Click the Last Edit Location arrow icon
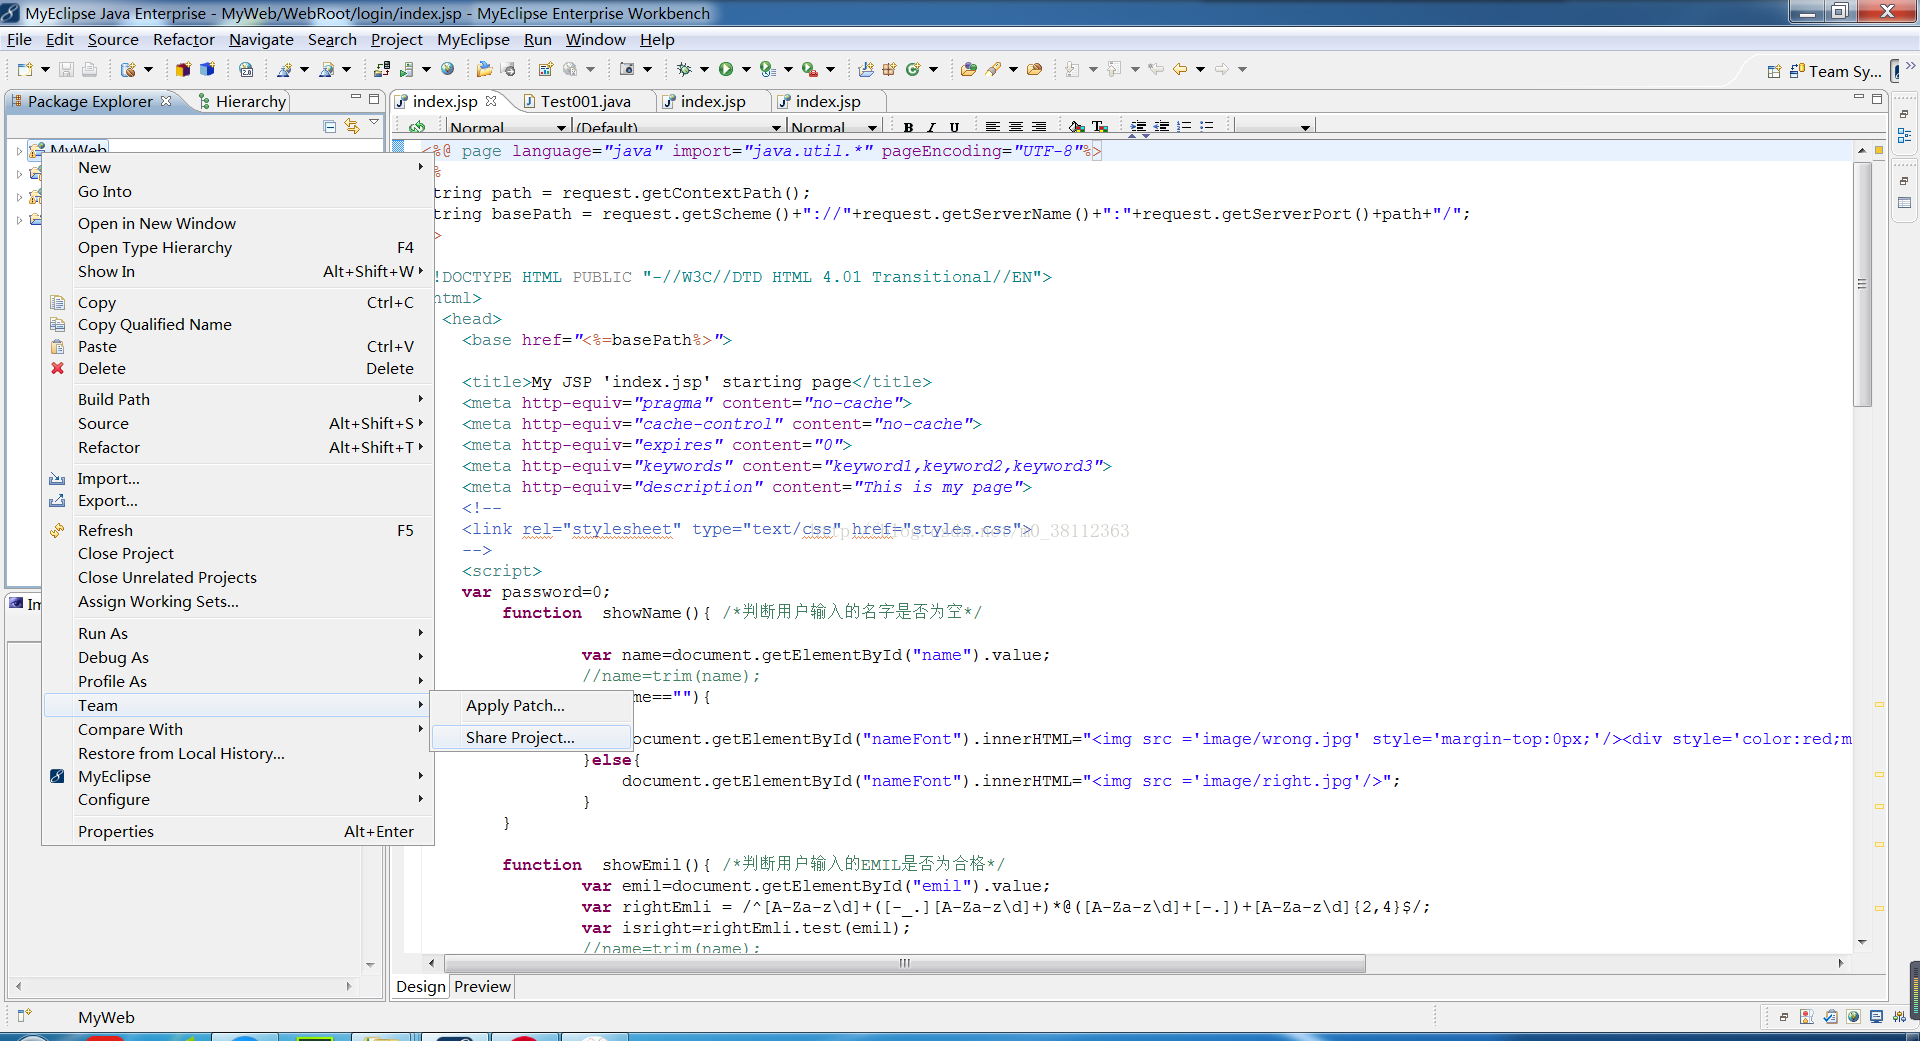Screen dimensions: 1920x1041 1156,69
